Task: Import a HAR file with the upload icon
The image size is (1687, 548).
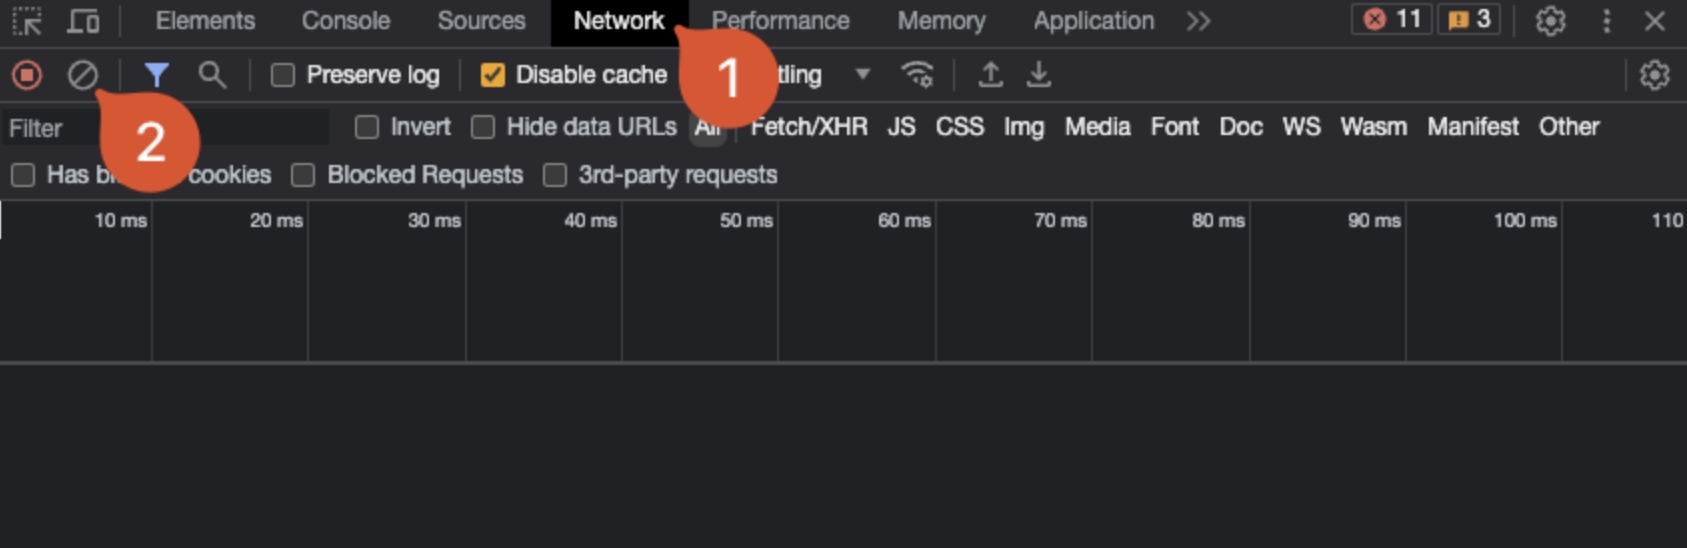Action: point(990,75)
